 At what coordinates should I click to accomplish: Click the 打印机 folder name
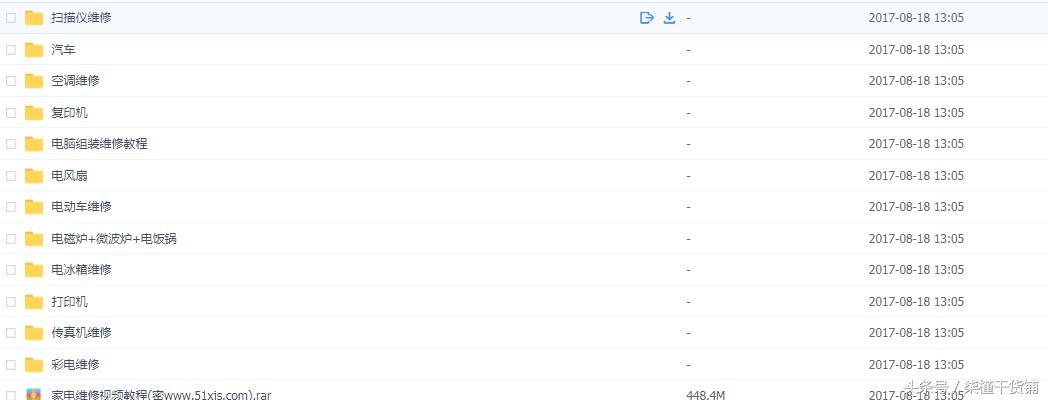pyautogui.click(x=70, y=302)
